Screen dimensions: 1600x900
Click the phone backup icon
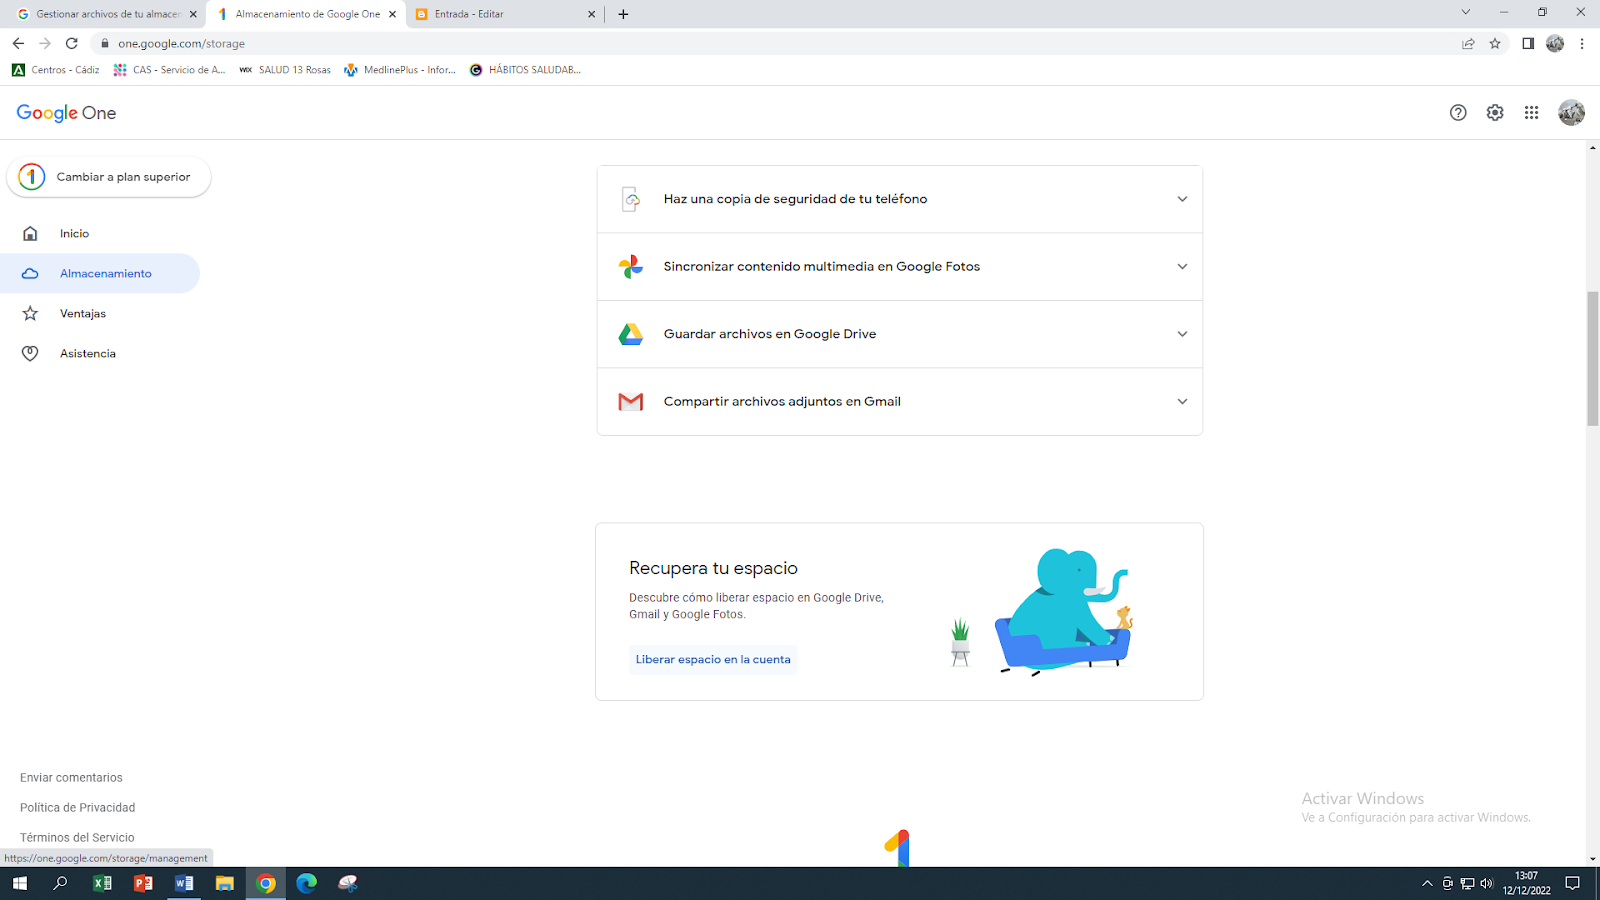point(631,199)
